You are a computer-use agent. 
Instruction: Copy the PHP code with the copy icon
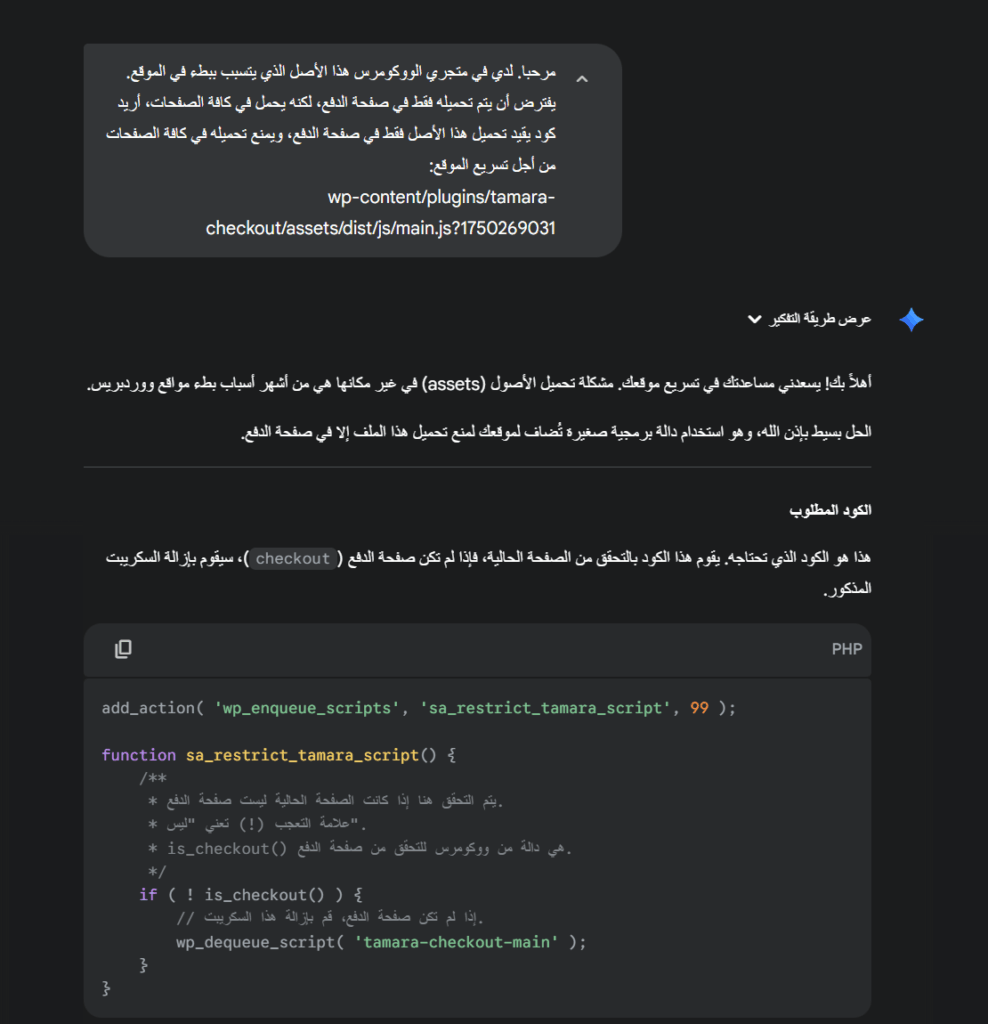pos(123,649)
